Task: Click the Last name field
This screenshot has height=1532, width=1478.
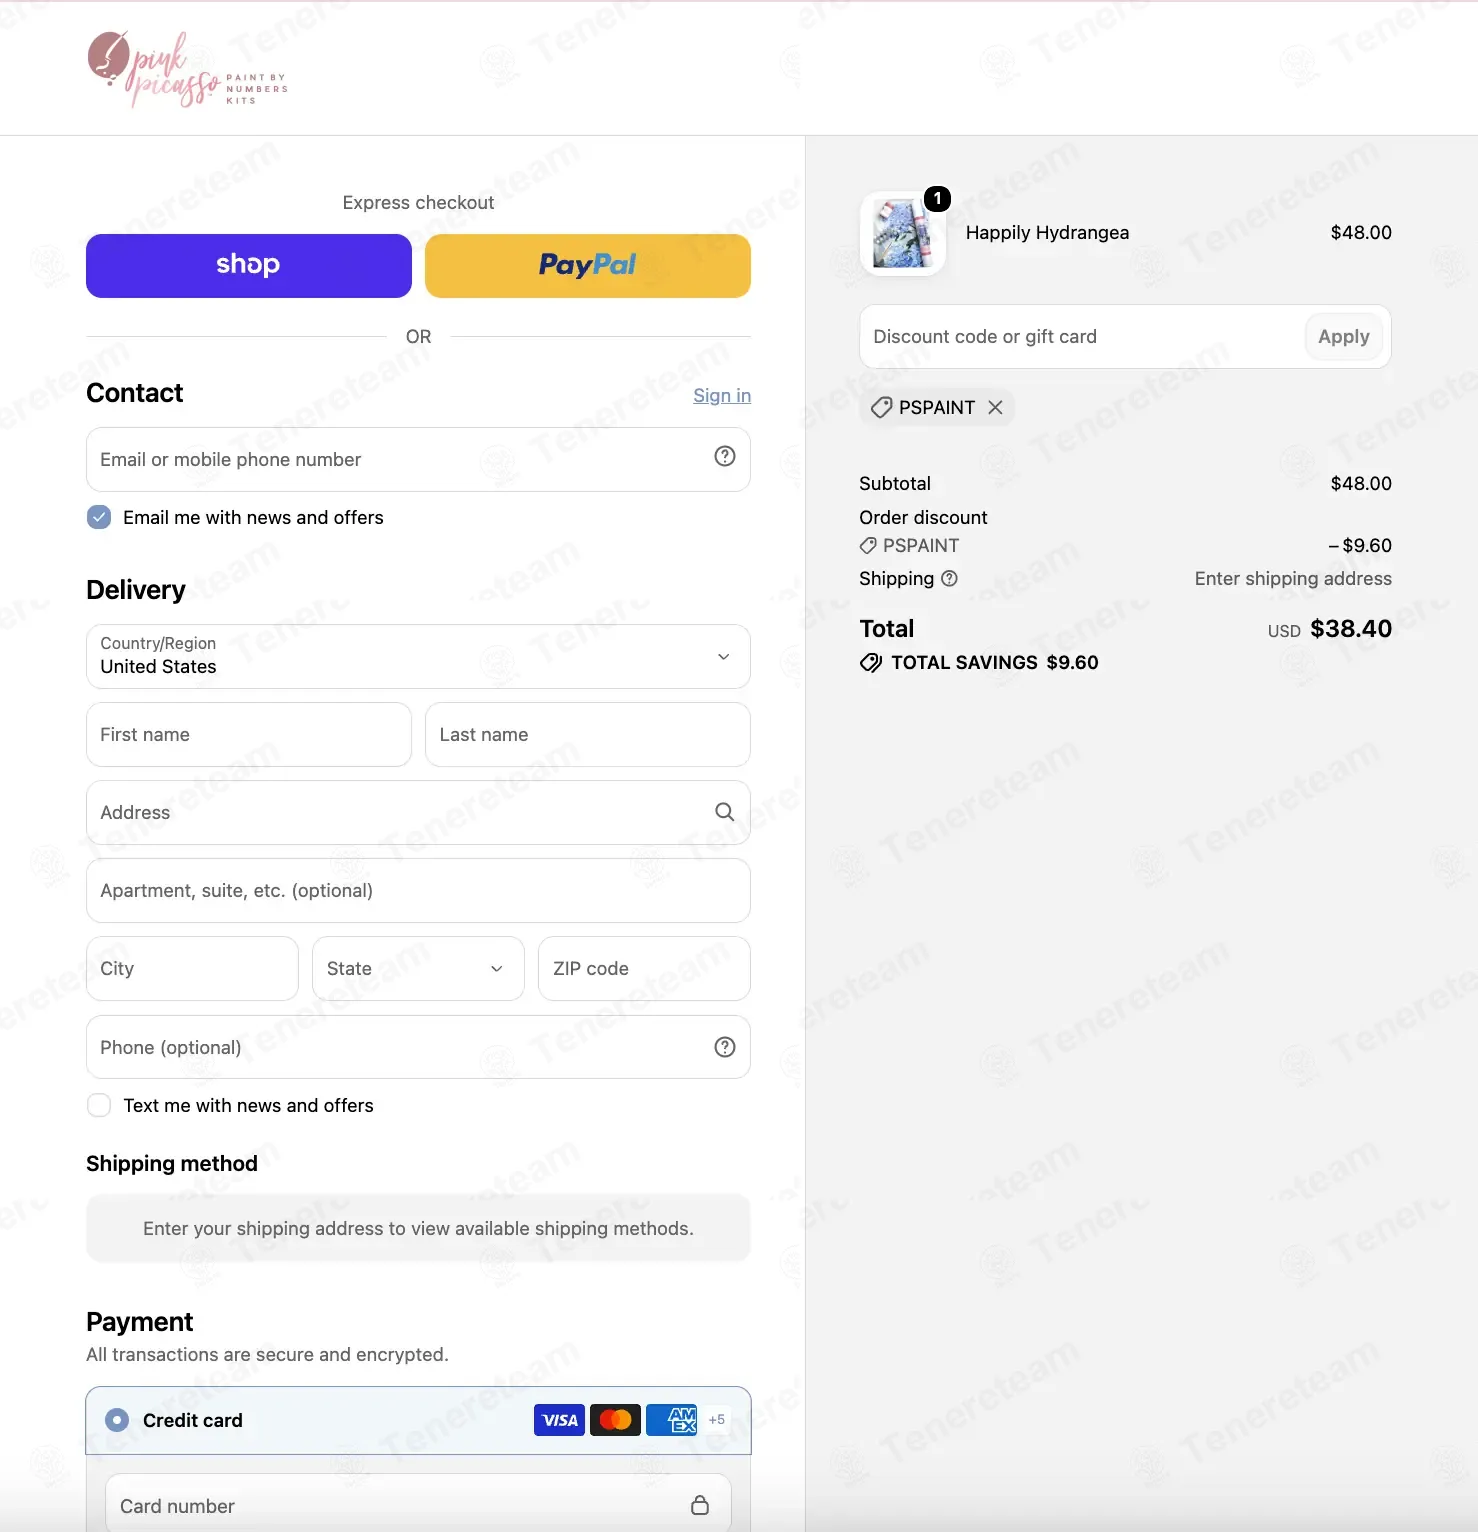Action: (x=588, y=734)
